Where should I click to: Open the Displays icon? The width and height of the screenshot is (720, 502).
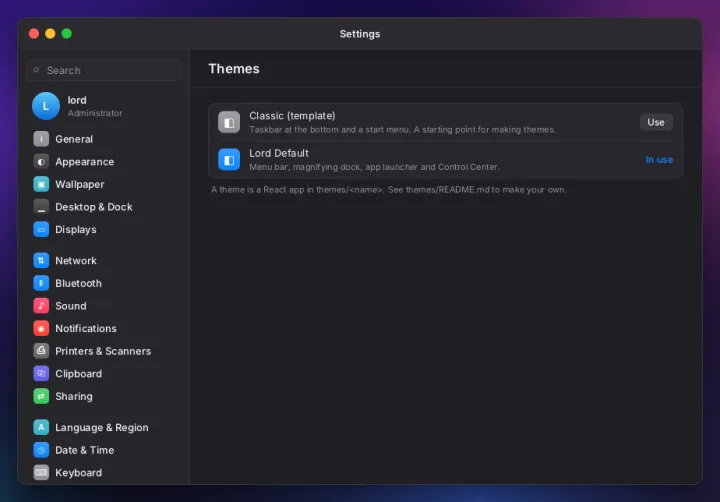click(x=41, y=229)
